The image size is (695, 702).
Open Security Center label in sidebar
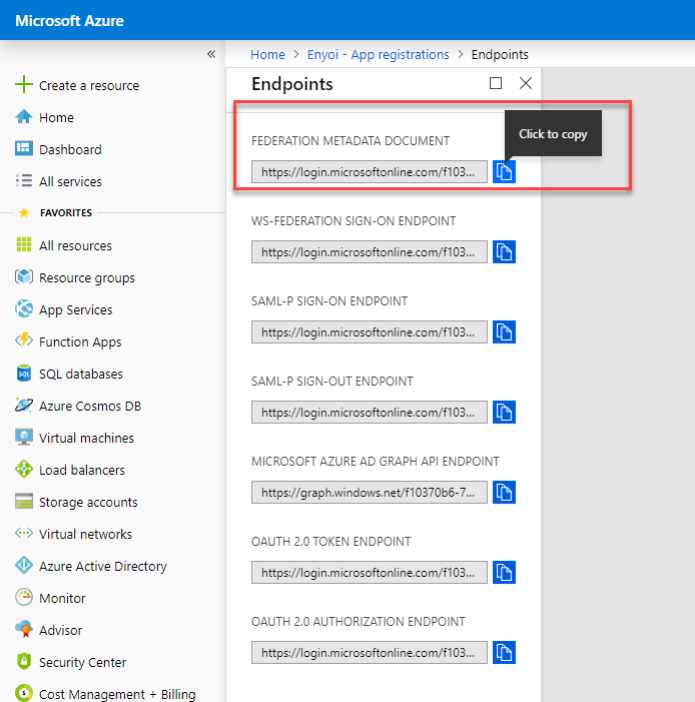82,662
